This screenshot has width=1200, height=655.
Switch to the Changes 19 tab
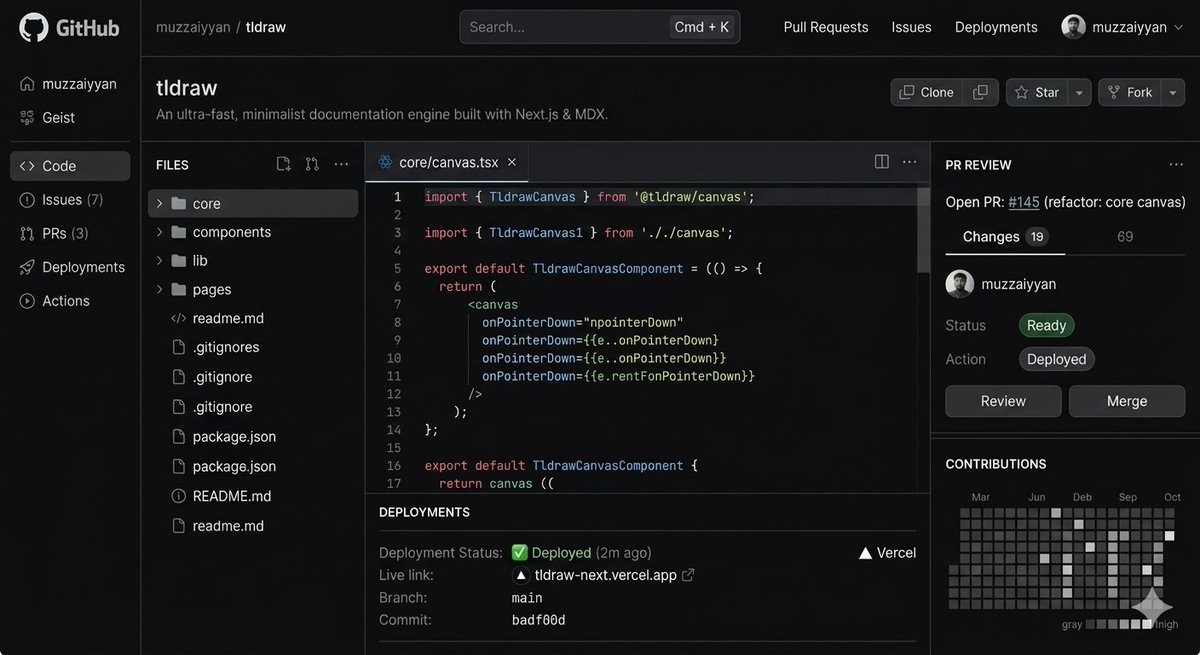[1005, 237]
